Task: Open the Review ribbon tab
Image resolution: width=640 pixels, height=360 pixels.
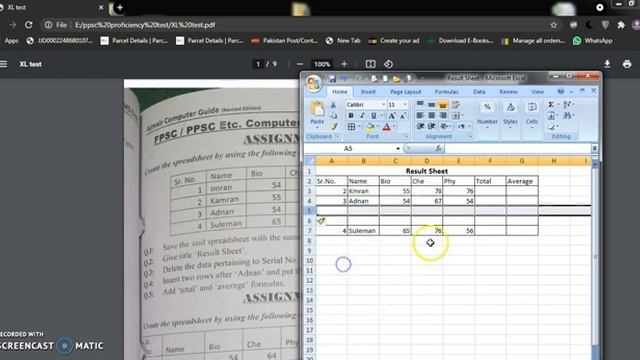Action: click(x=508, y=92)
